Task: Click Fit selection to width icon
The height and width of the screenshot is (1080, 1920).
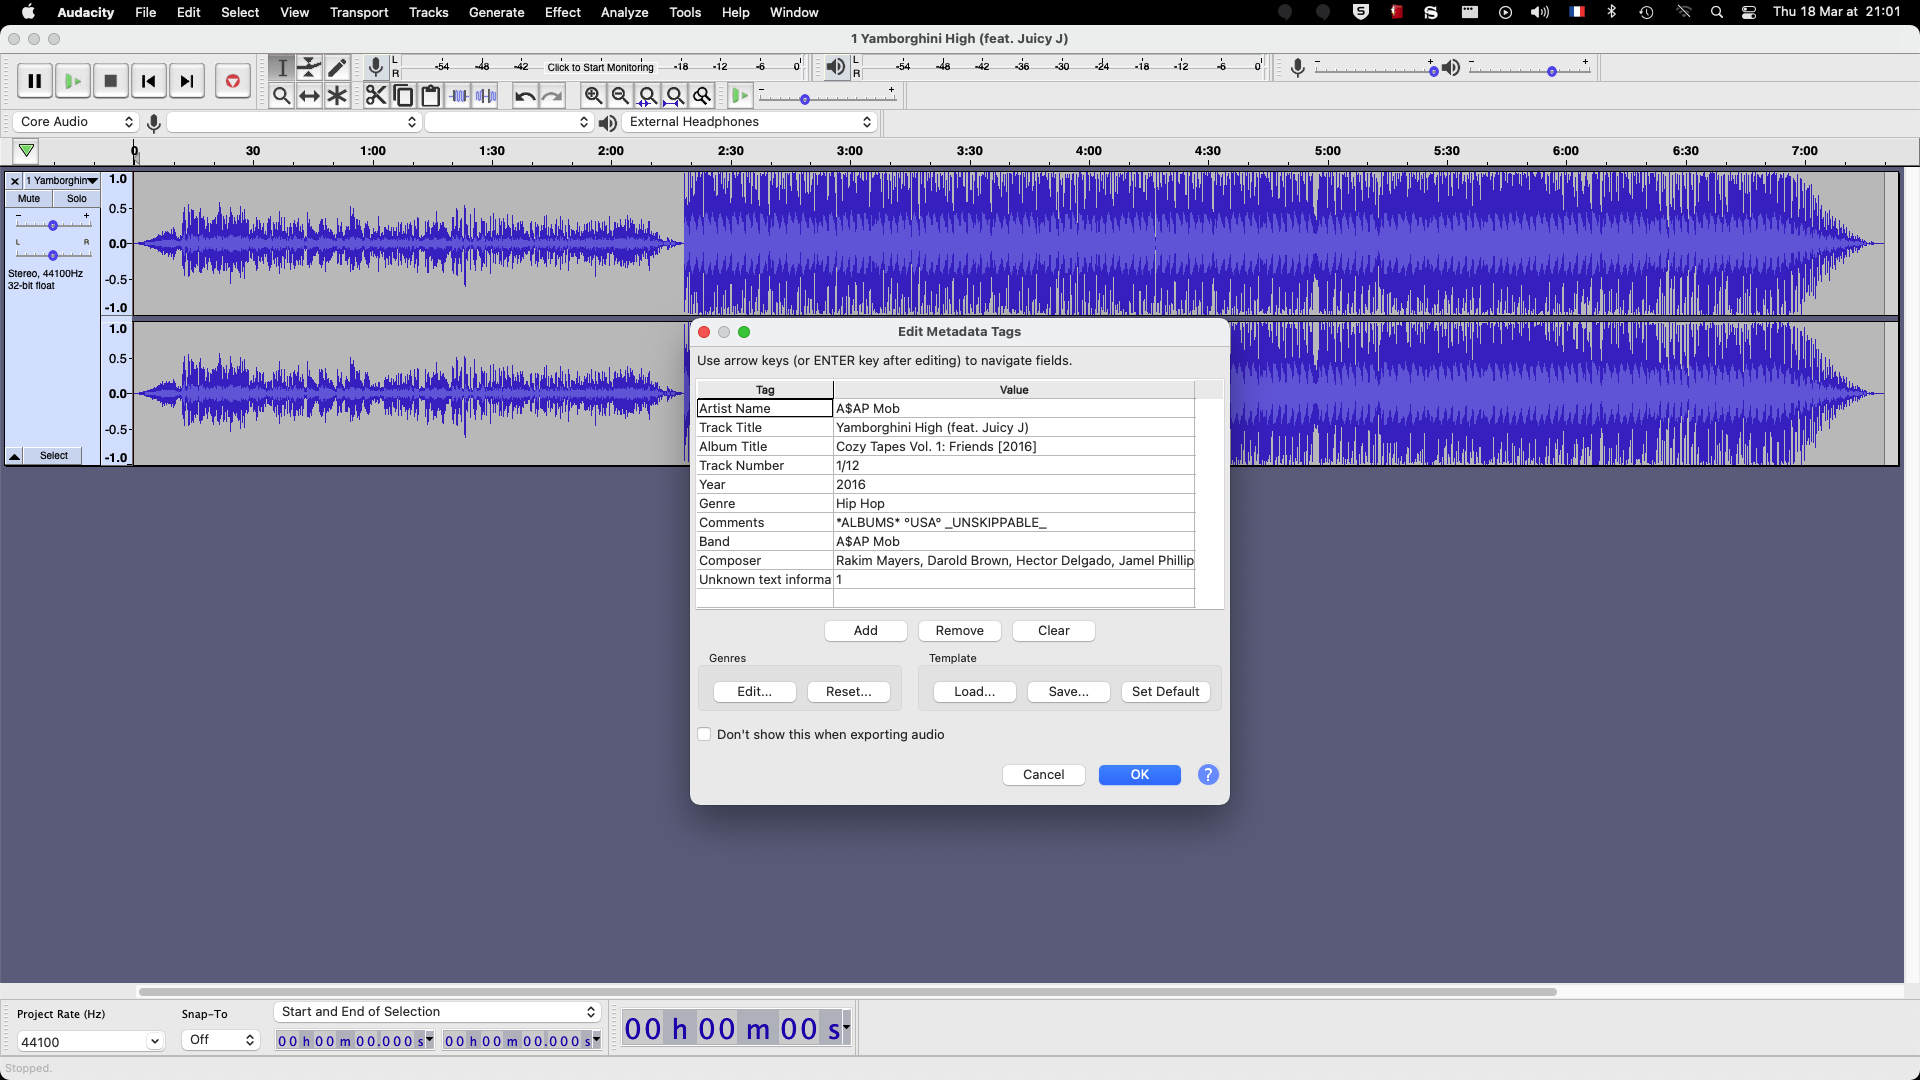Action: point(647,96)
